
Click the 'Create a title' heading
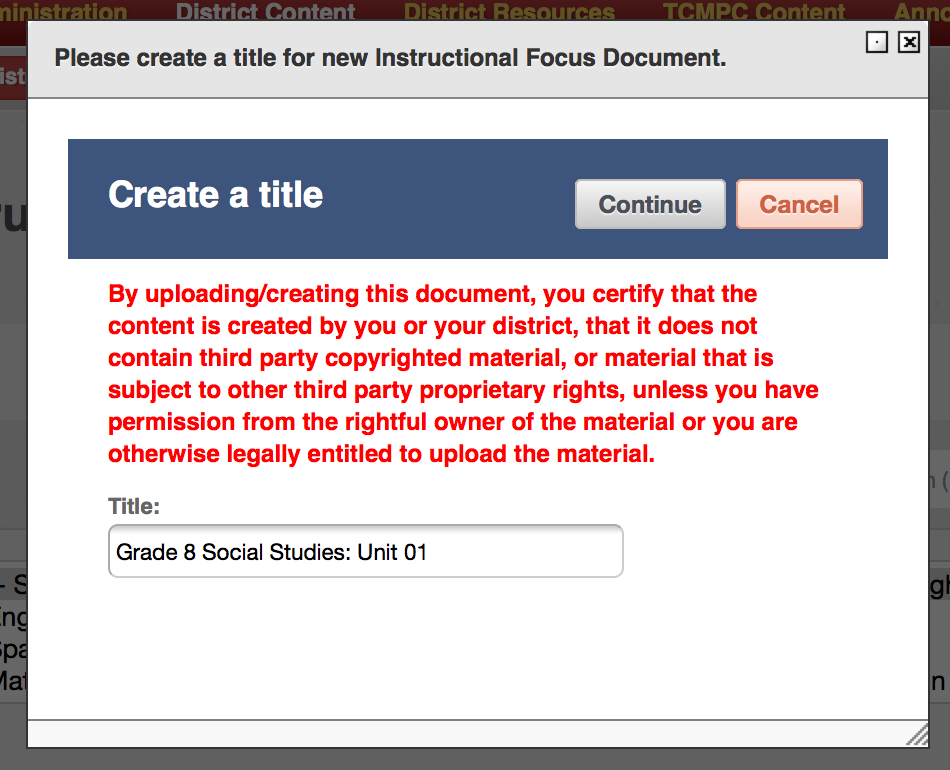[216, 194]
